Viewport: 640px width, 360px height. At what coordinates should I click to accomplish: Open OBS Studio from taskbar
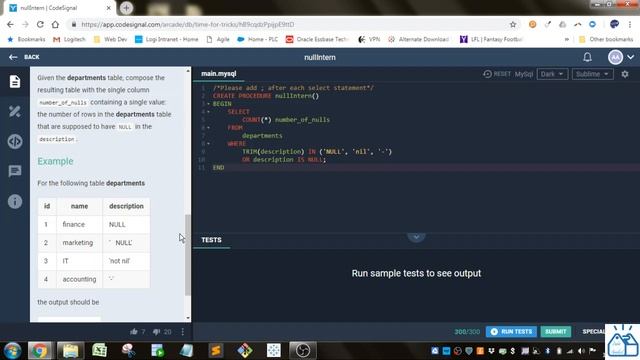coord(303,351)
